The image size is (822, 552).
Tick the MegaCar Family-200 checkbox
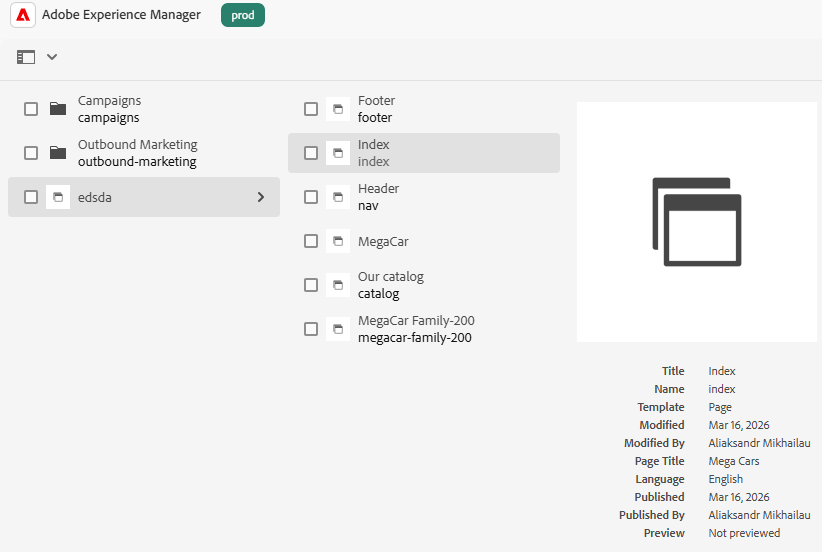pos(311,329)
